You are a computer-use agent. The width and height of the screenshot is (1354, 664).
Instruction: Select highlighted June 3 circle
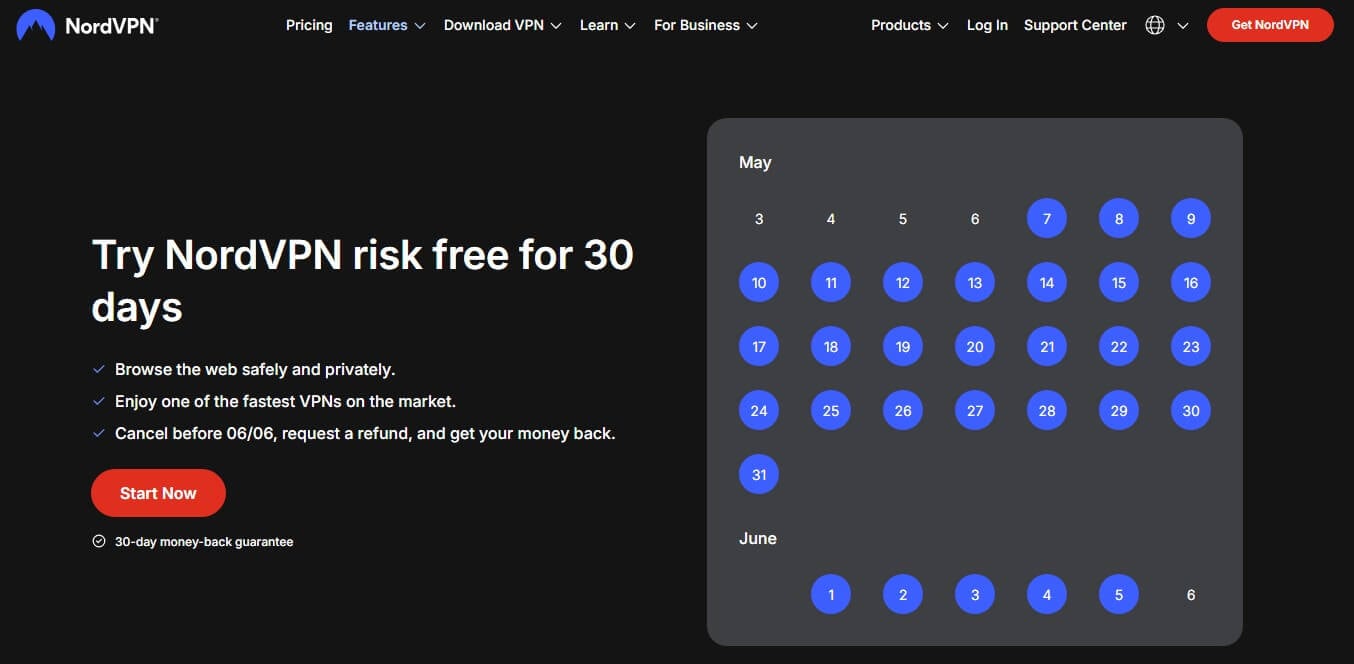[x=975, y=594]
